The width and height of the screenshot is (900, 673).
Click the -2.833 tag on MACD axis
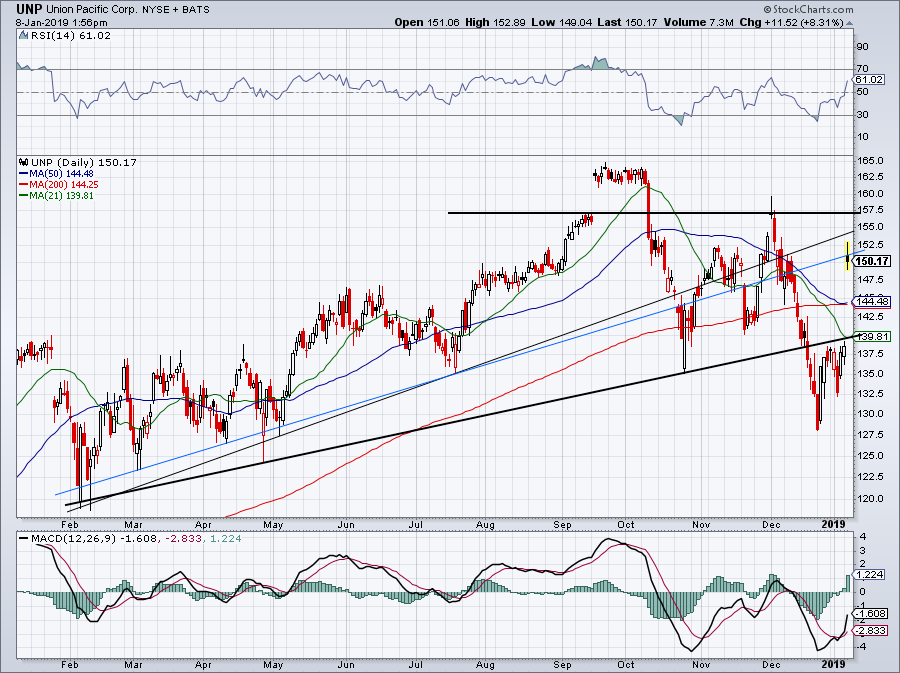(x=871, y=631)
